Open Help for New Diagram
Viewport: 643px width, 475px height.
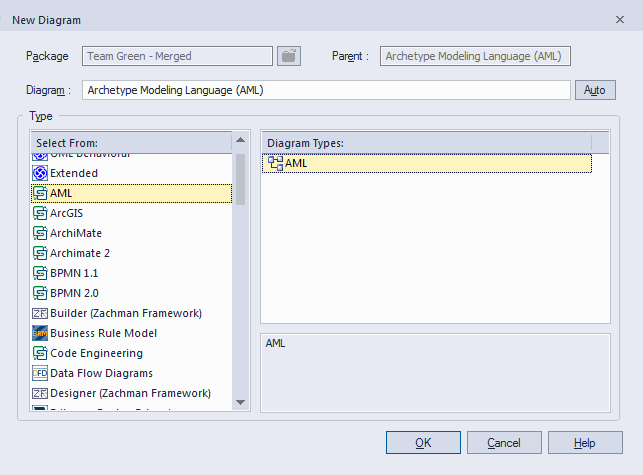pyautogui.click(x=585, y=443)
